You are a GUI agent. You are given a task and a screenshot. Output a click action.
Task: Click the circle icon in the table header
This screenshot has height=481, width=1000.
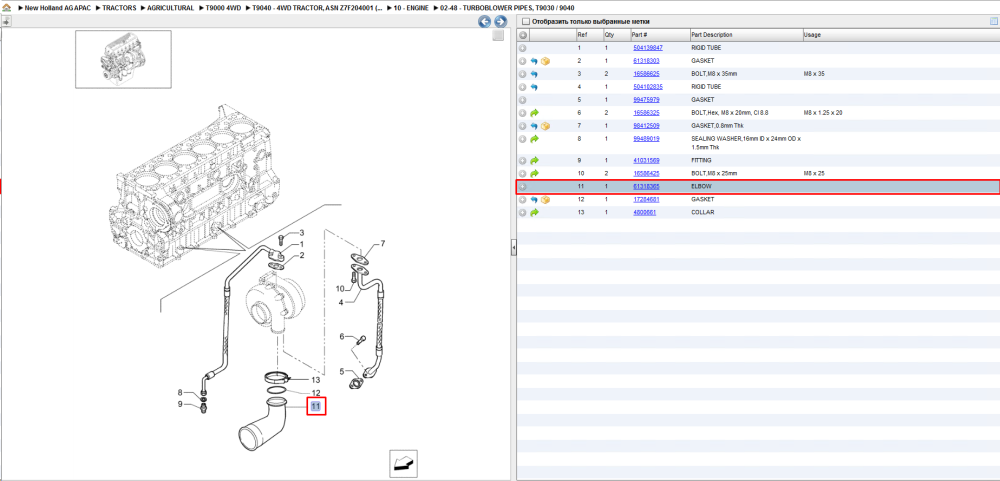click(522, 34)
